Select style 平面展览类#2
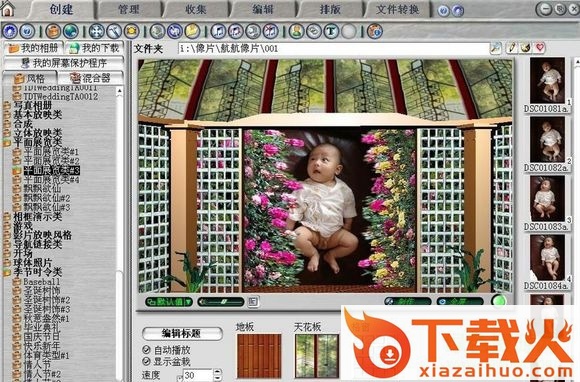 click(x=51, y=161)
